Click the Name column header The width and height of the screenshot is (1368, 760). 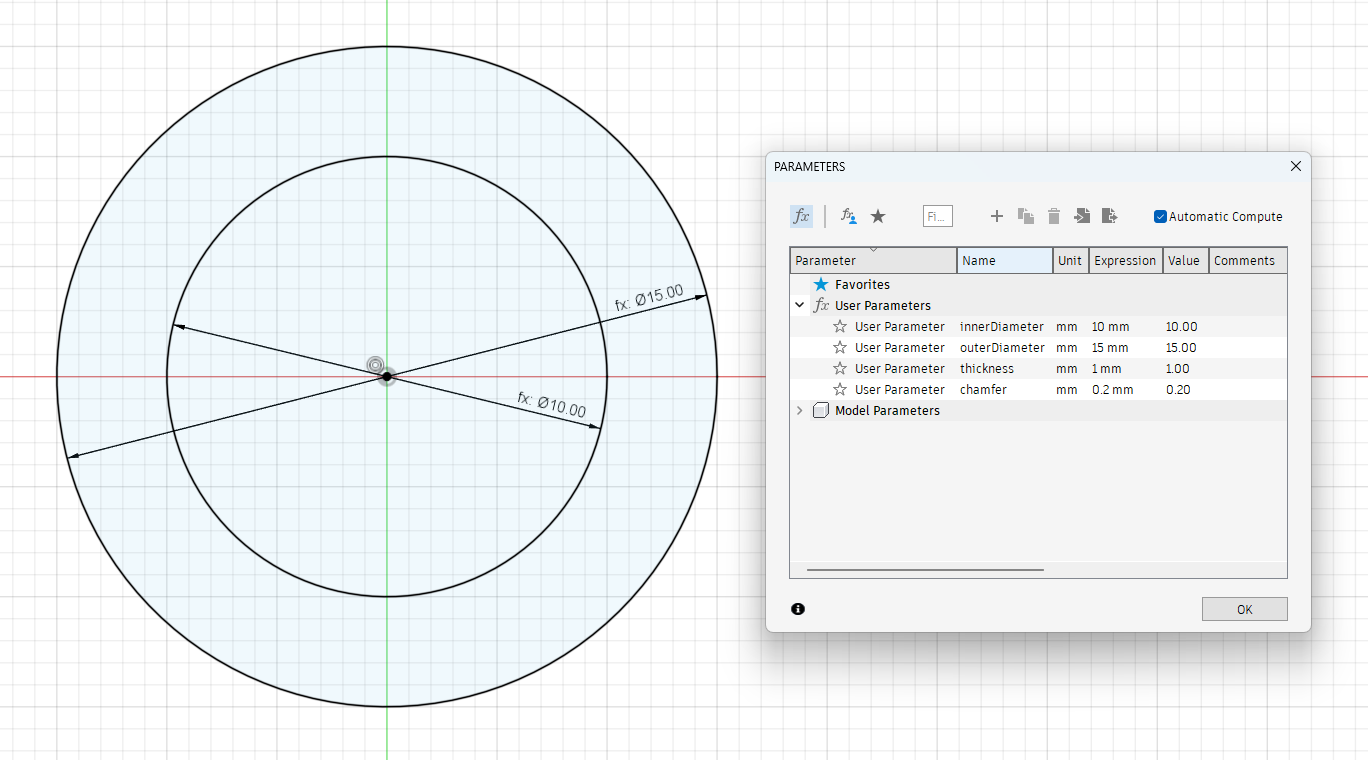(x=1005, y=261)
